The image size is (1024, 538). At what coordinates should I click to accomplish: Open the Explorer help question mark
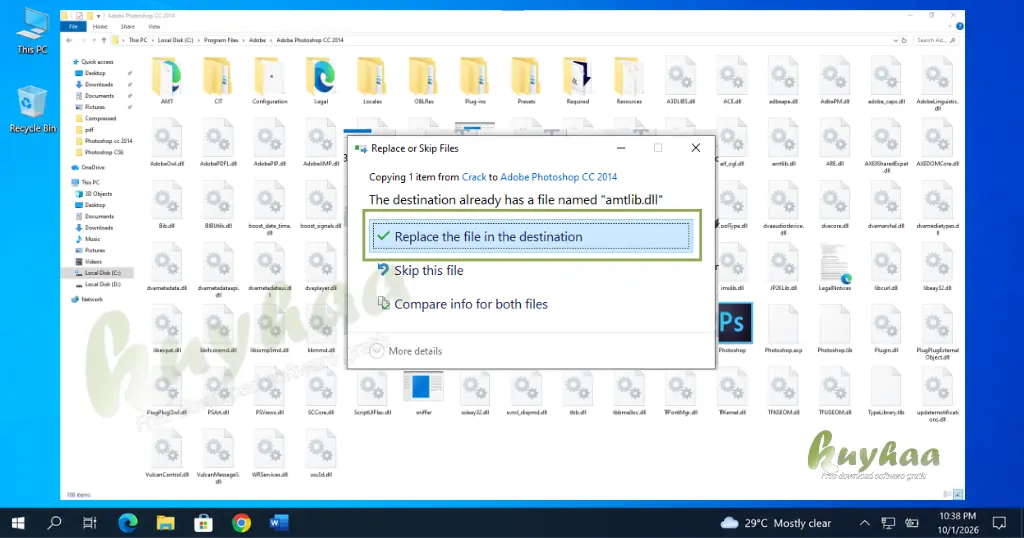(959, 27)
